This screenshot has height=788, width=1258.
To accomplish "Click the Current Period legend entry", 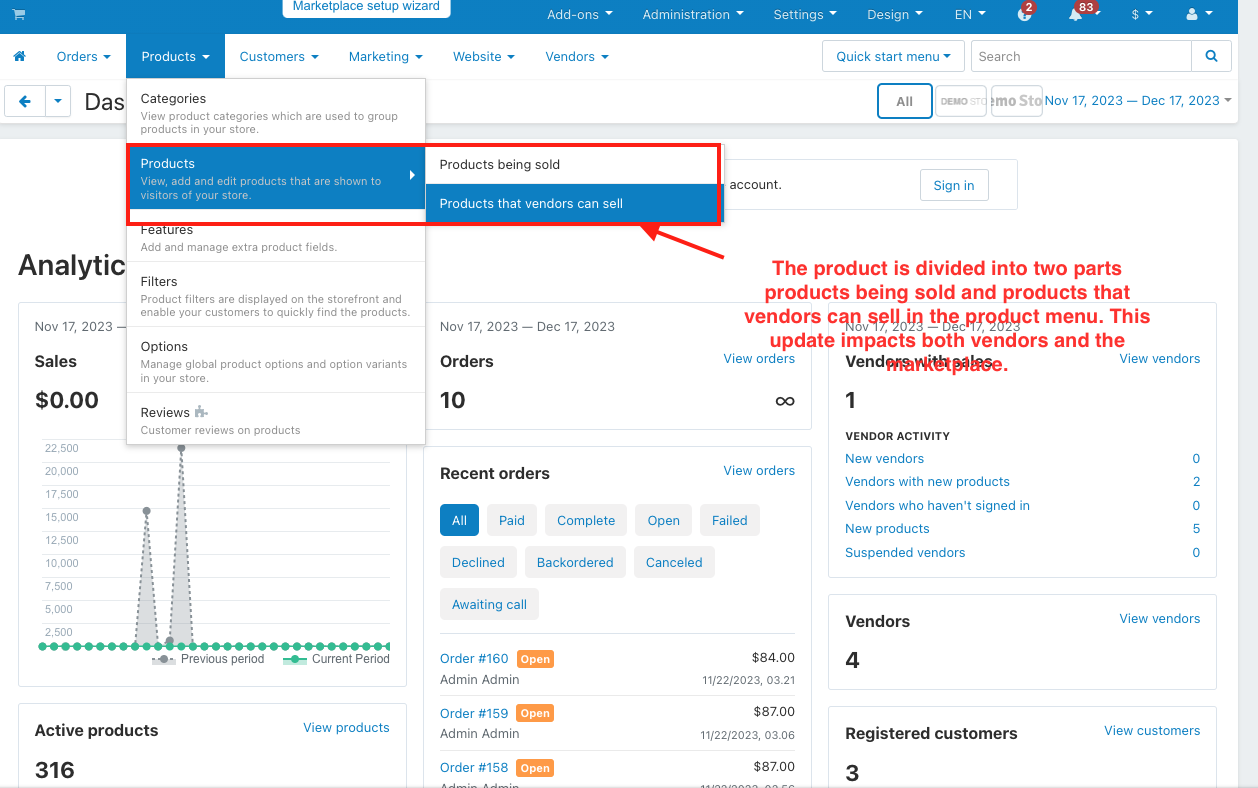I will point(337,659).
